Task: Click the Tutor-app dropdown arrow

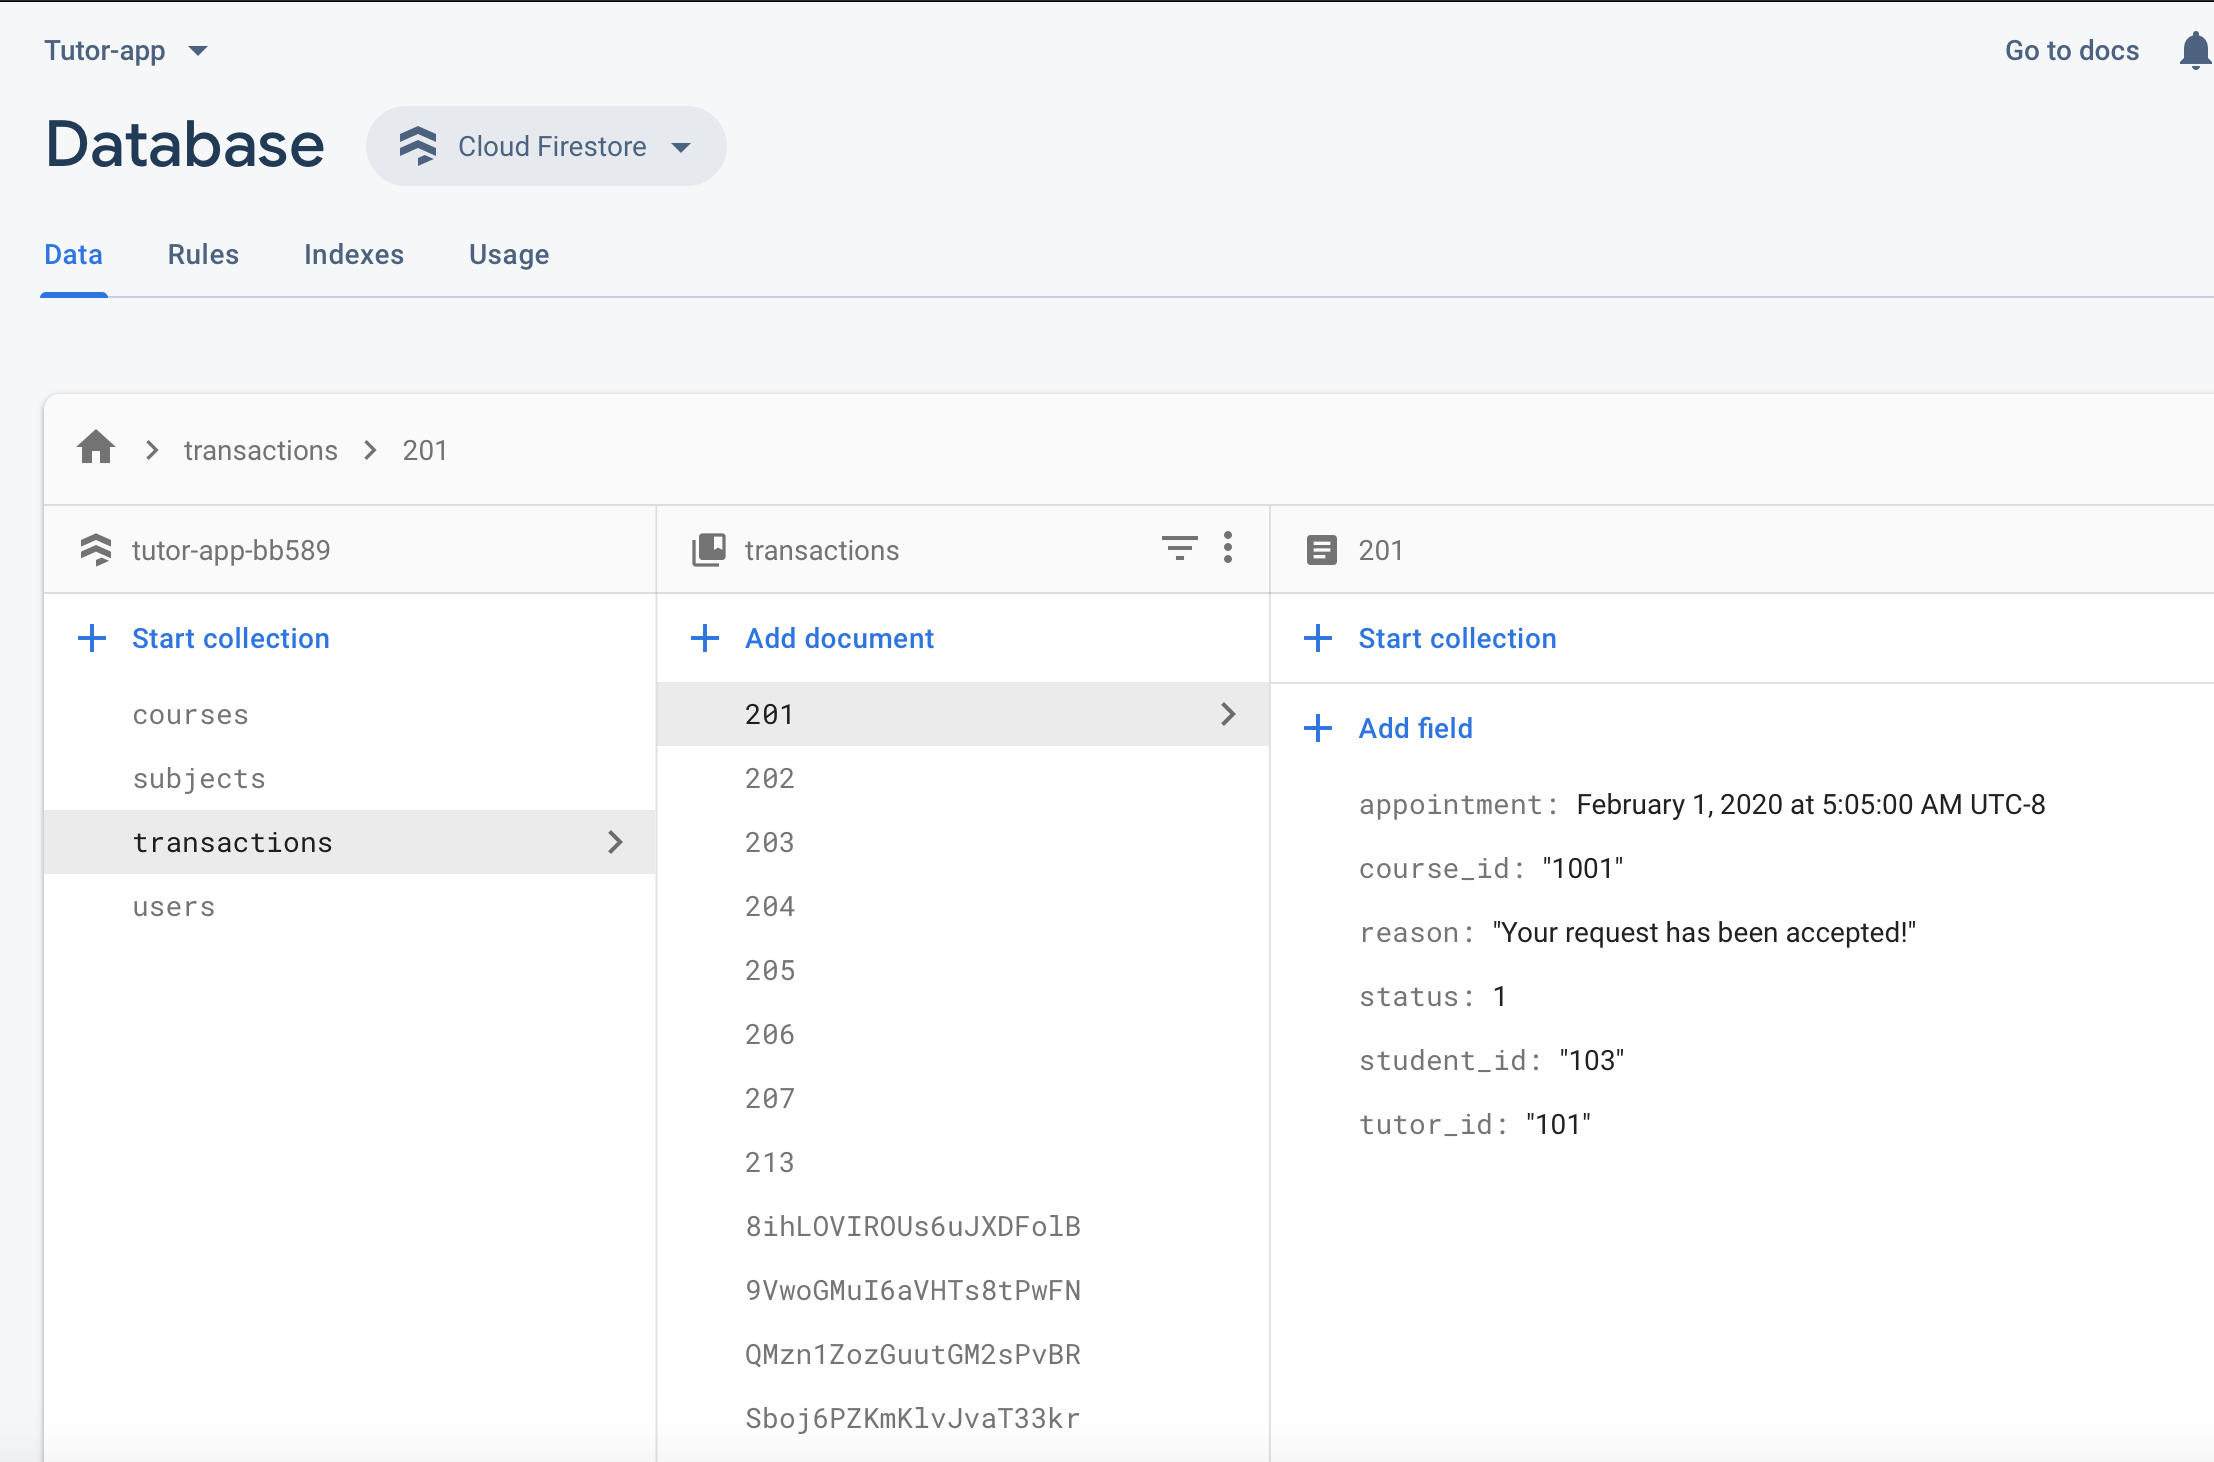Action: 197,51
